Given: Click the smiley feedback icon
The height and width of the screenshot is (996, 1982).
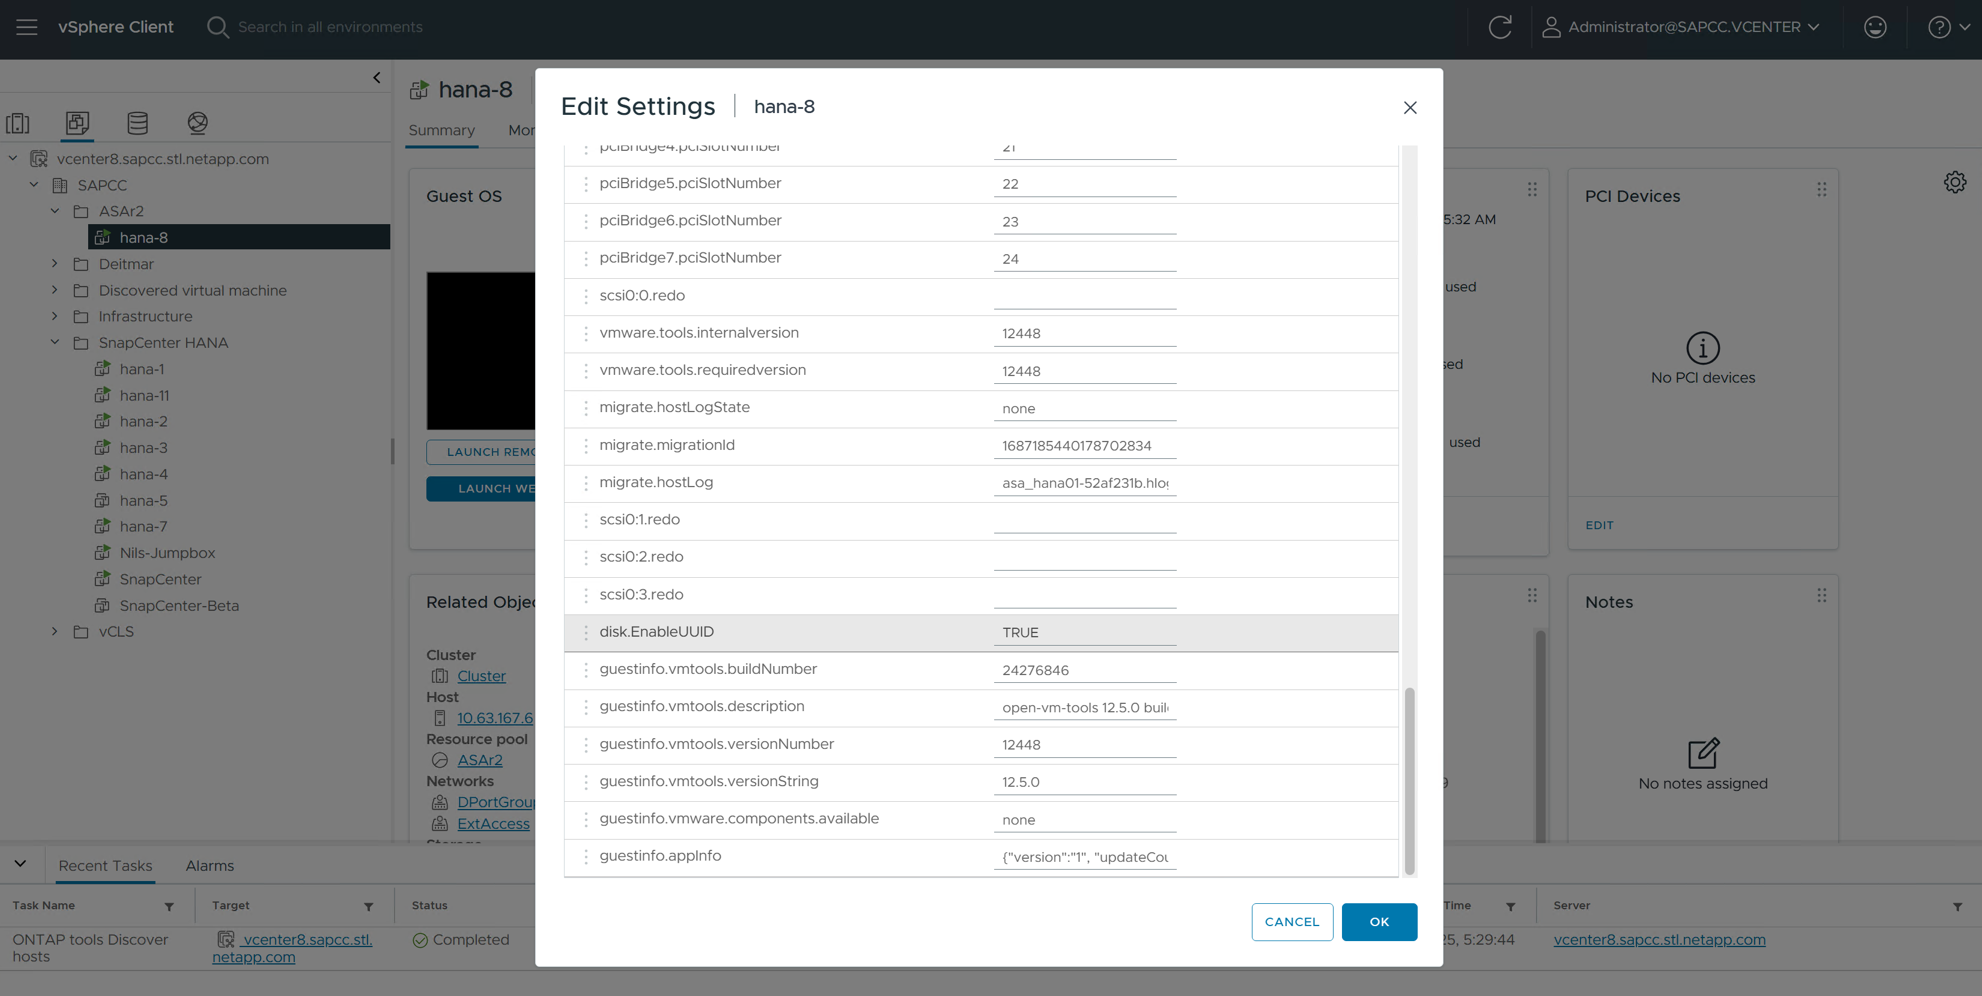Looking at the screenshot, I should click(x=1875, y=27).
